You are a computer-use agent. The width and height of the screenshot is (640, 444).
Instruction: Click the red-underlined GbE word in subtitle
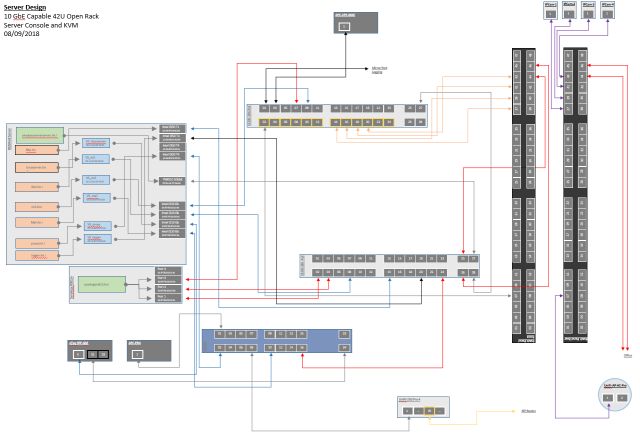[23, 15]
